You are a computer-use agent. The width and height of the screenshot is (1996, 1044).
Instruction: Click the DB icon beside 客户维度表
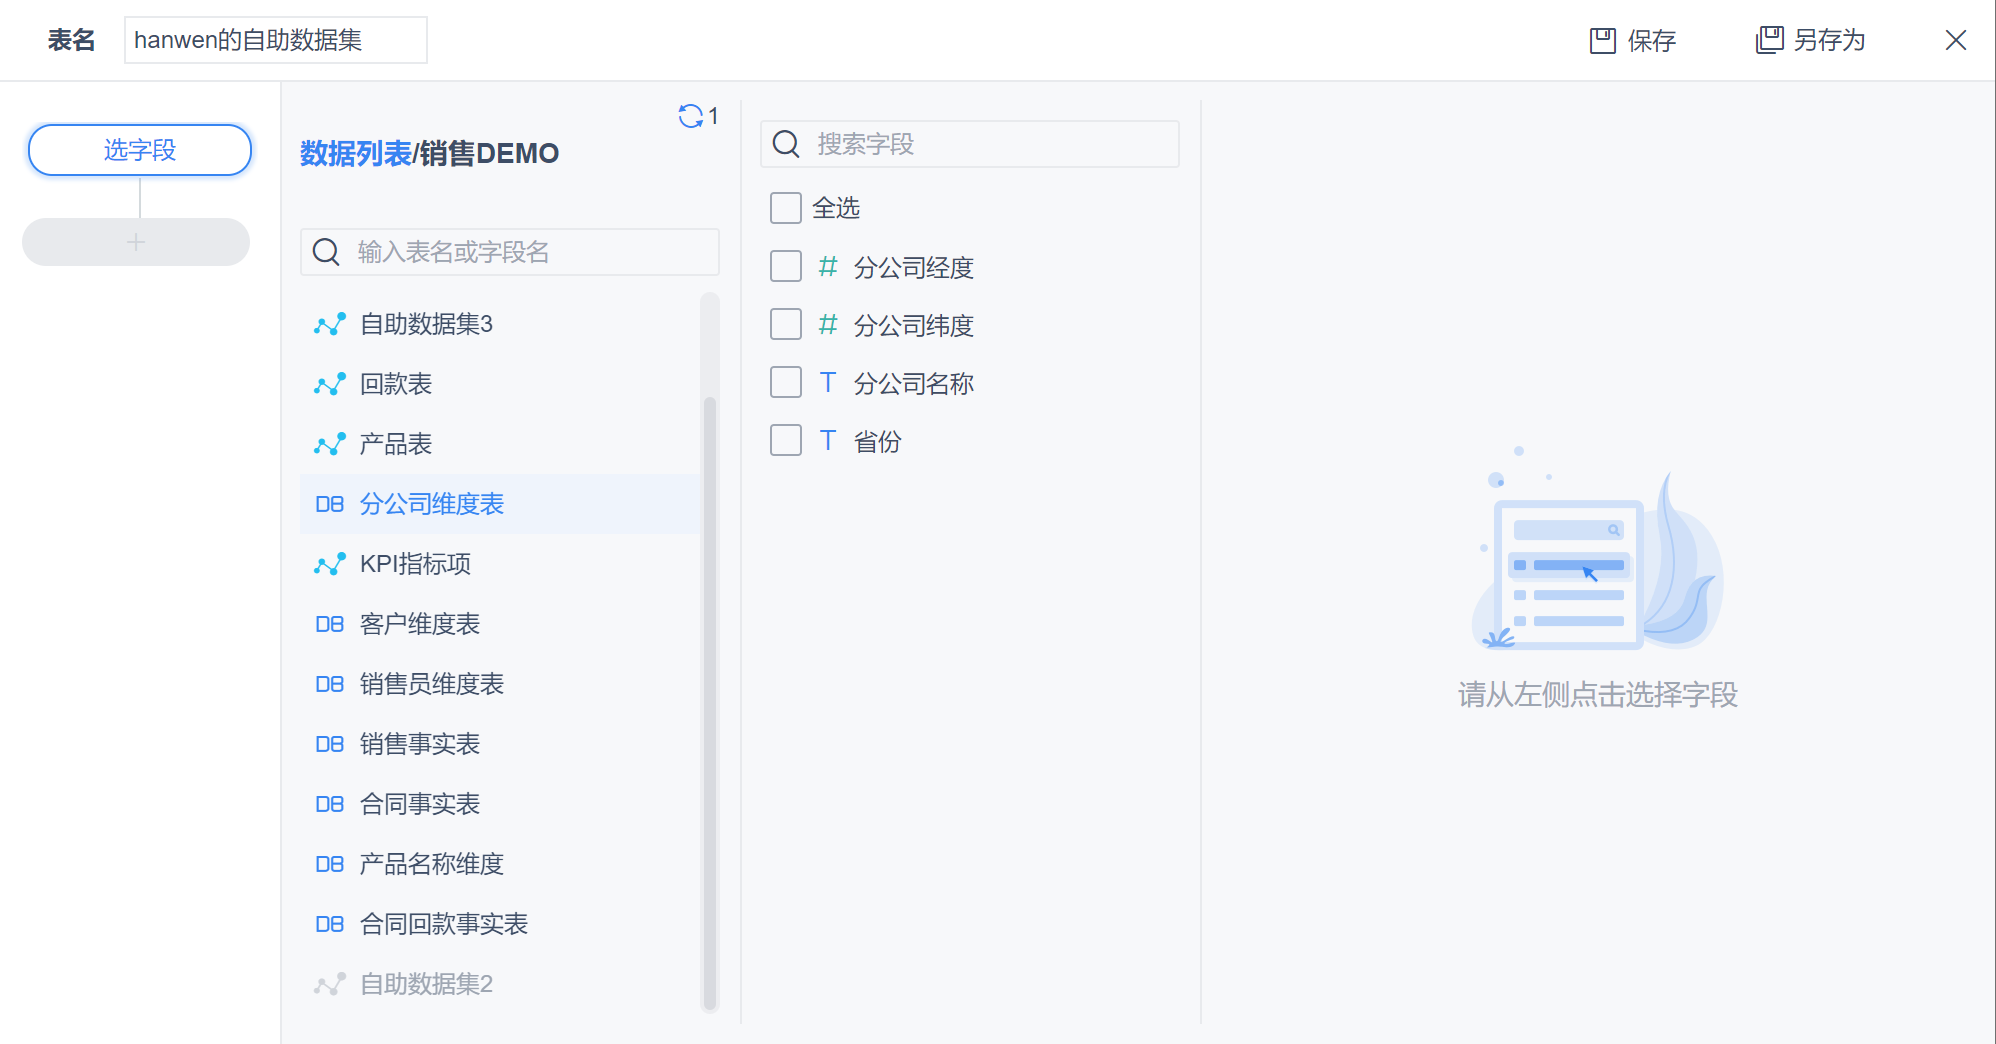pos(329,624)
